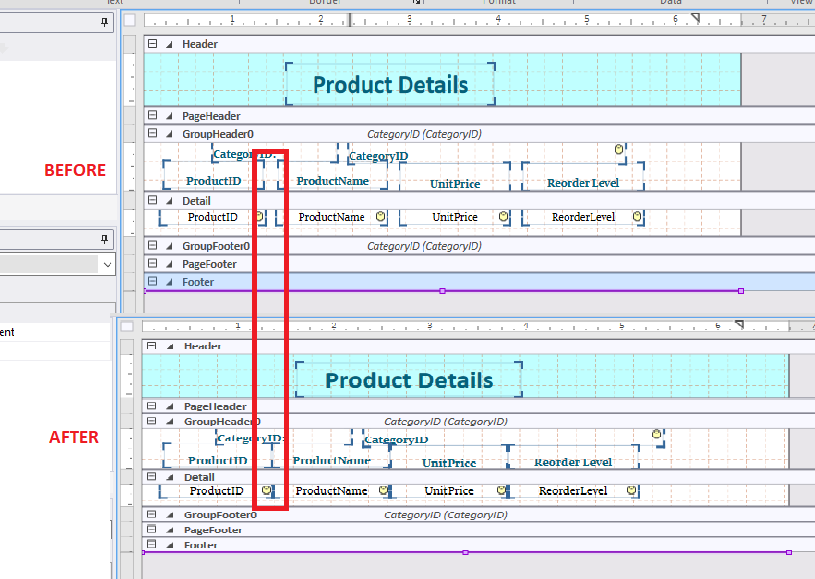Collapse GroupFooter0 in the upper designer
815x579 pixels.
click(152, 245)
